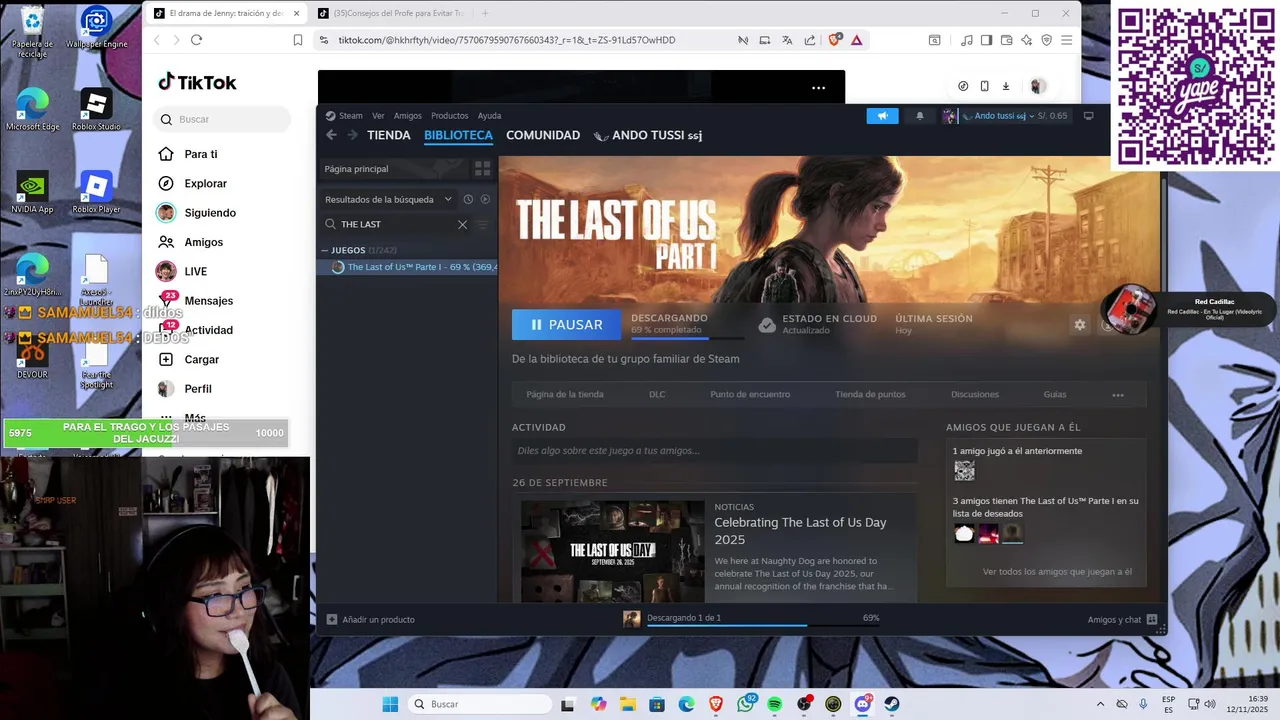Open WhatsApp from the taskbar
Screen dimensions: 1280x720
[746, 704]
